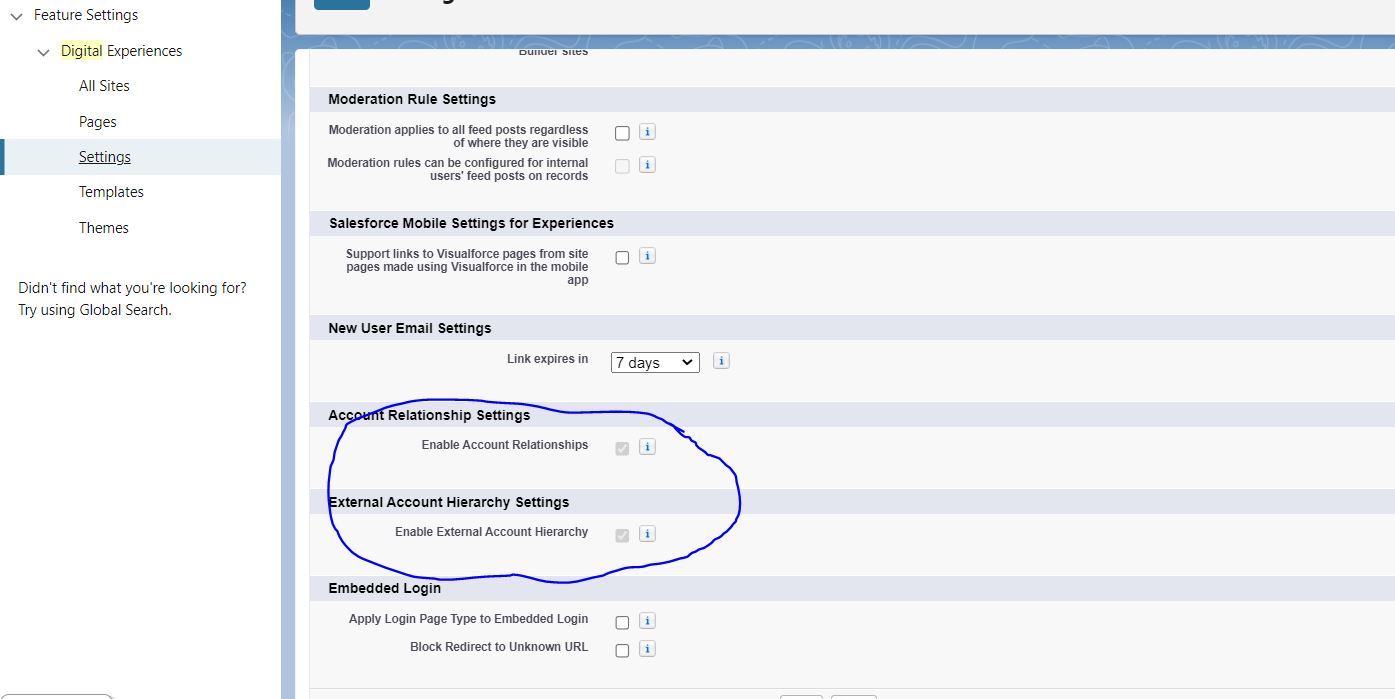Viewport: 1395px width, 699px height.
Task: Select Settings in setup sidebar
Action: (x=105, y=157)
